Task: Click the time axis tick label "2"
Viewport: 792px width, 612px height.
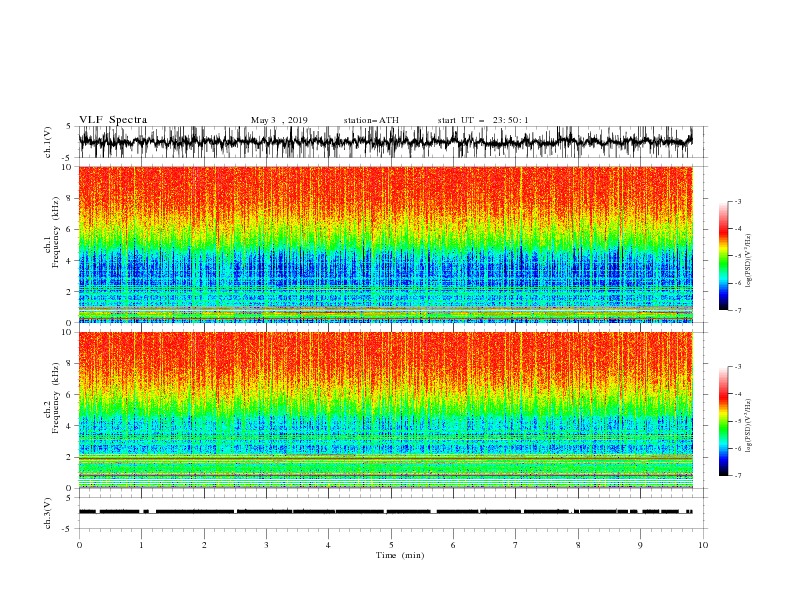Action: click(x=204, y=545)
